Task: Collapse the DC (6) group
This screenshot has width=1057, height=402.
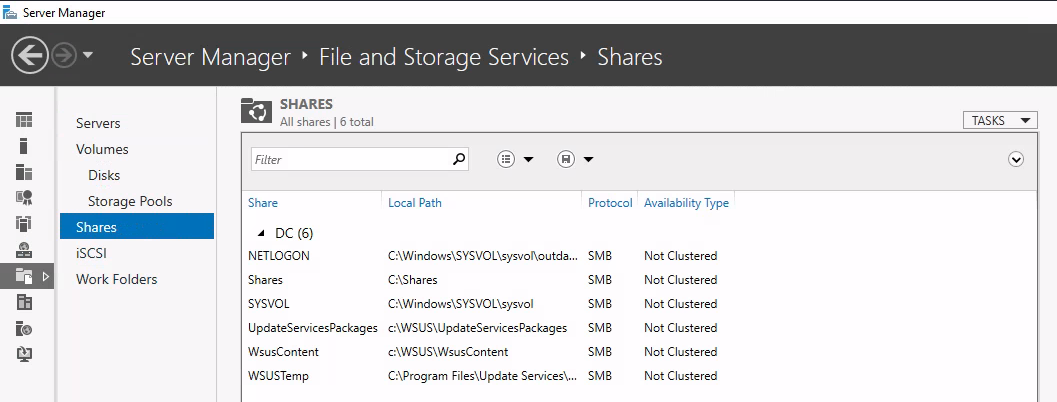Action: click(x=261, y=233)
